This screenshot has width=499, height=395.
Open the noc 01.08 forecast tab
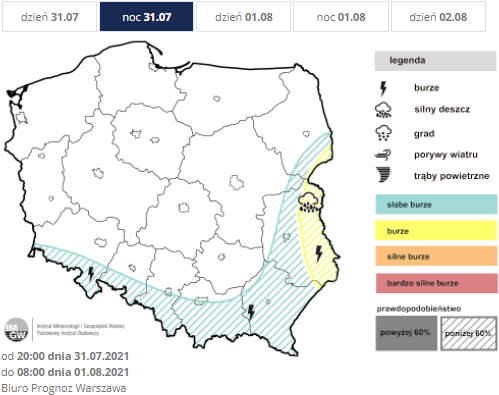pyautogui.click(x=341, y=17)
